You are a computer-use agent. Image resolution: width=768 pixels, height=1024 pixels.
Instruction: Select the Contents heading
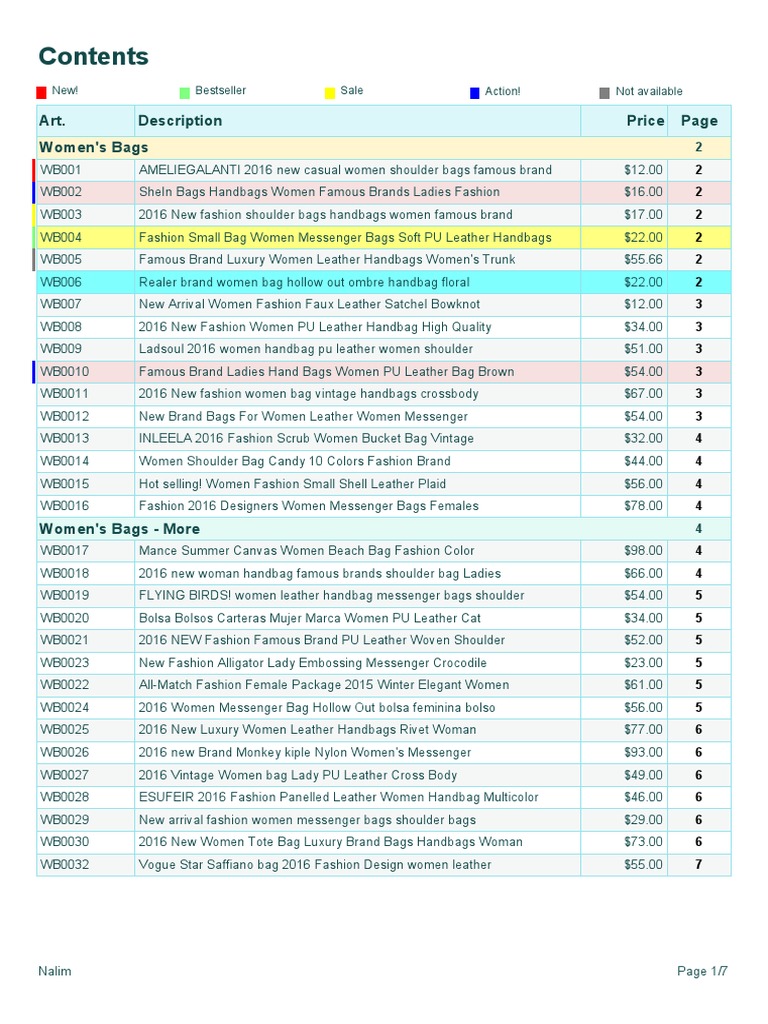point(93,56)
